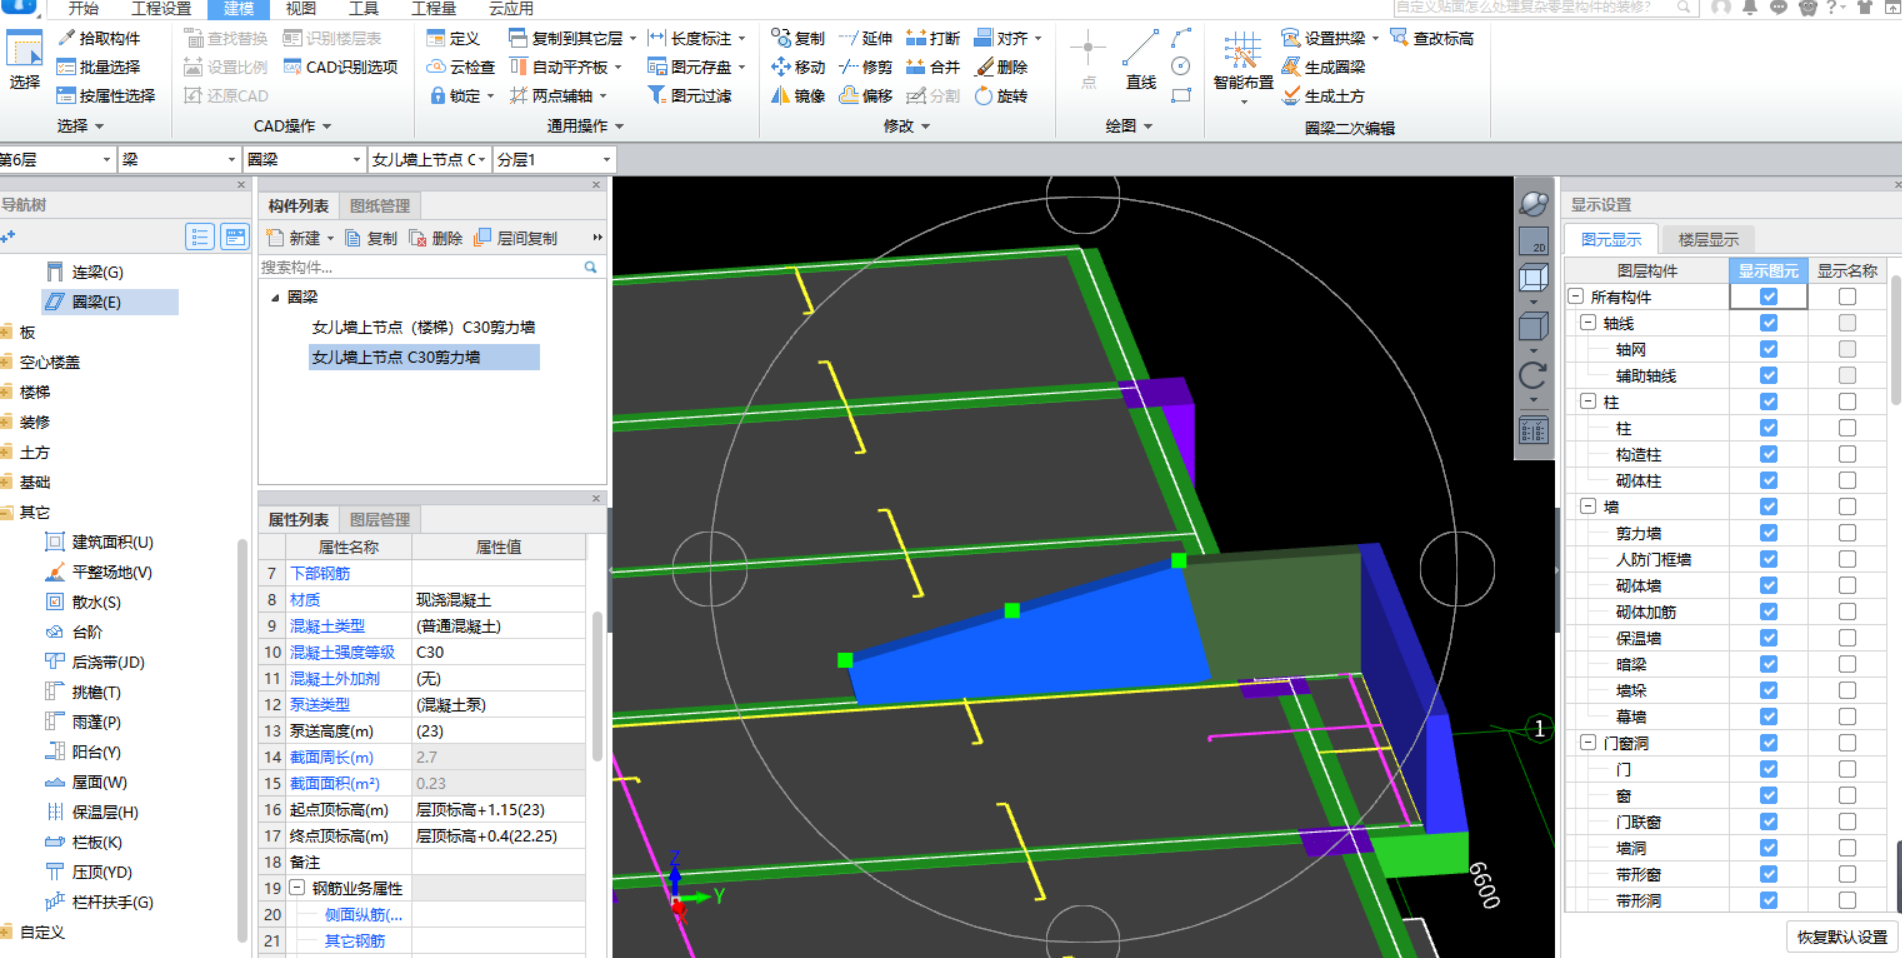Collapse the 门窗洞 group in display settings
This screenshot has height=958, width=1902.
click(1588, 742)
